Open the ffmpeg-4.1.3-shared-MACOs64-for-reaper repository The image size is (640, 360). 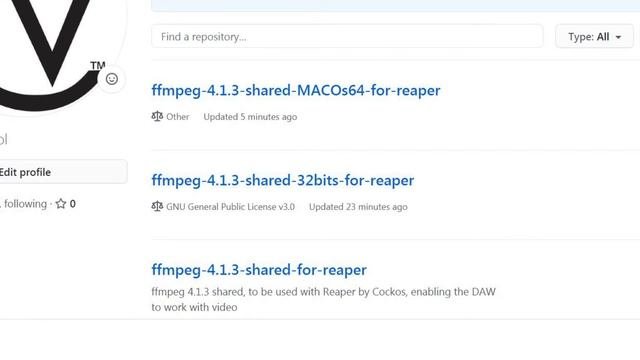(296, 90)
